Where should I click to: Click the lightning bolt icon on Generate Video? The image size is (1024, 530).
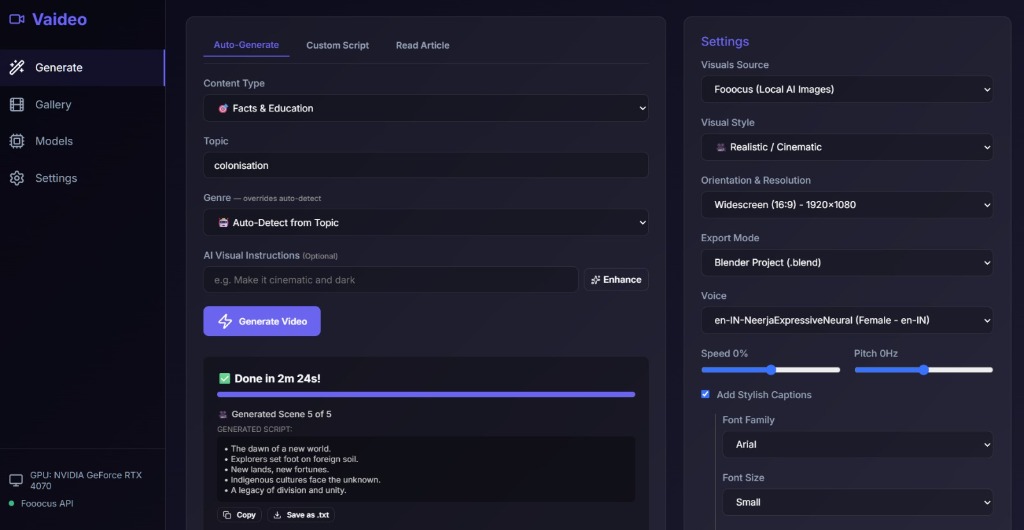(225, 321)
